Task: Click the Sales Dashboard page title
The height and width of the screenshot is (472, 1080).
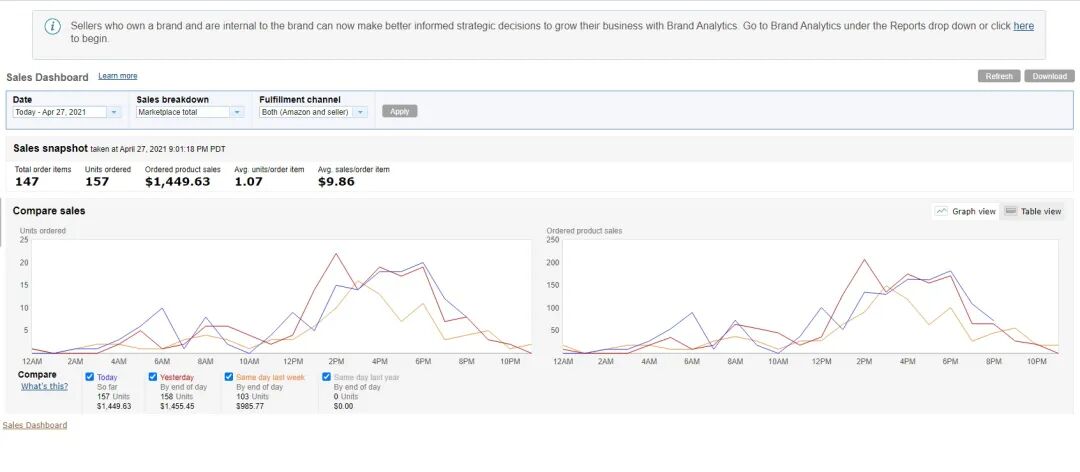Action: coord(48,77)
